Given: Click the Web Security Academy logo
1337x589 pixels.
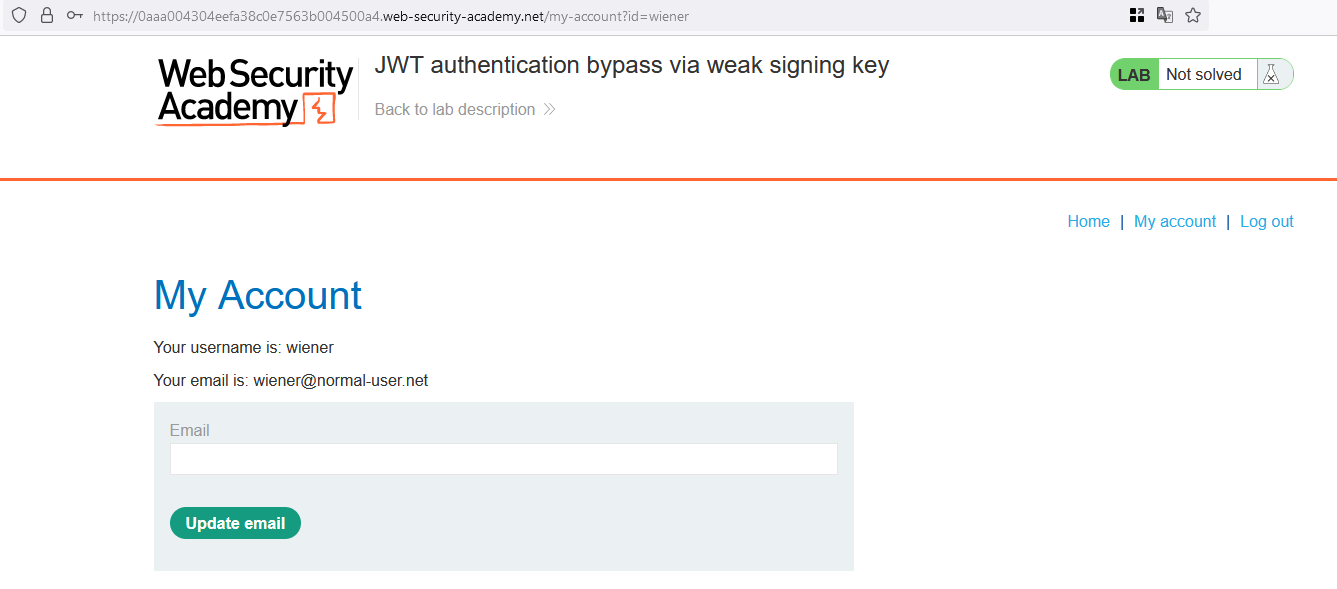Looking at the screenshot, I should click(255, 91).
